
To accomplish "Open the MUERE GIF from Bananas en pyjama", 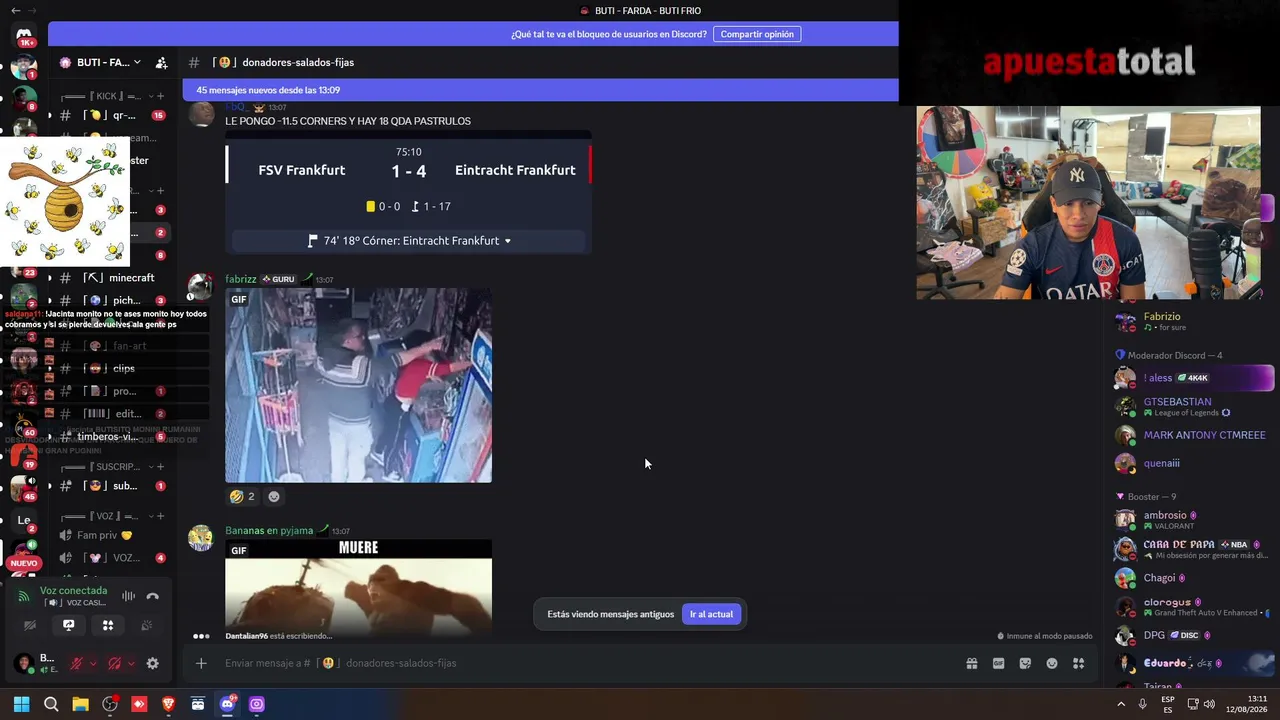I will (358, 587).
